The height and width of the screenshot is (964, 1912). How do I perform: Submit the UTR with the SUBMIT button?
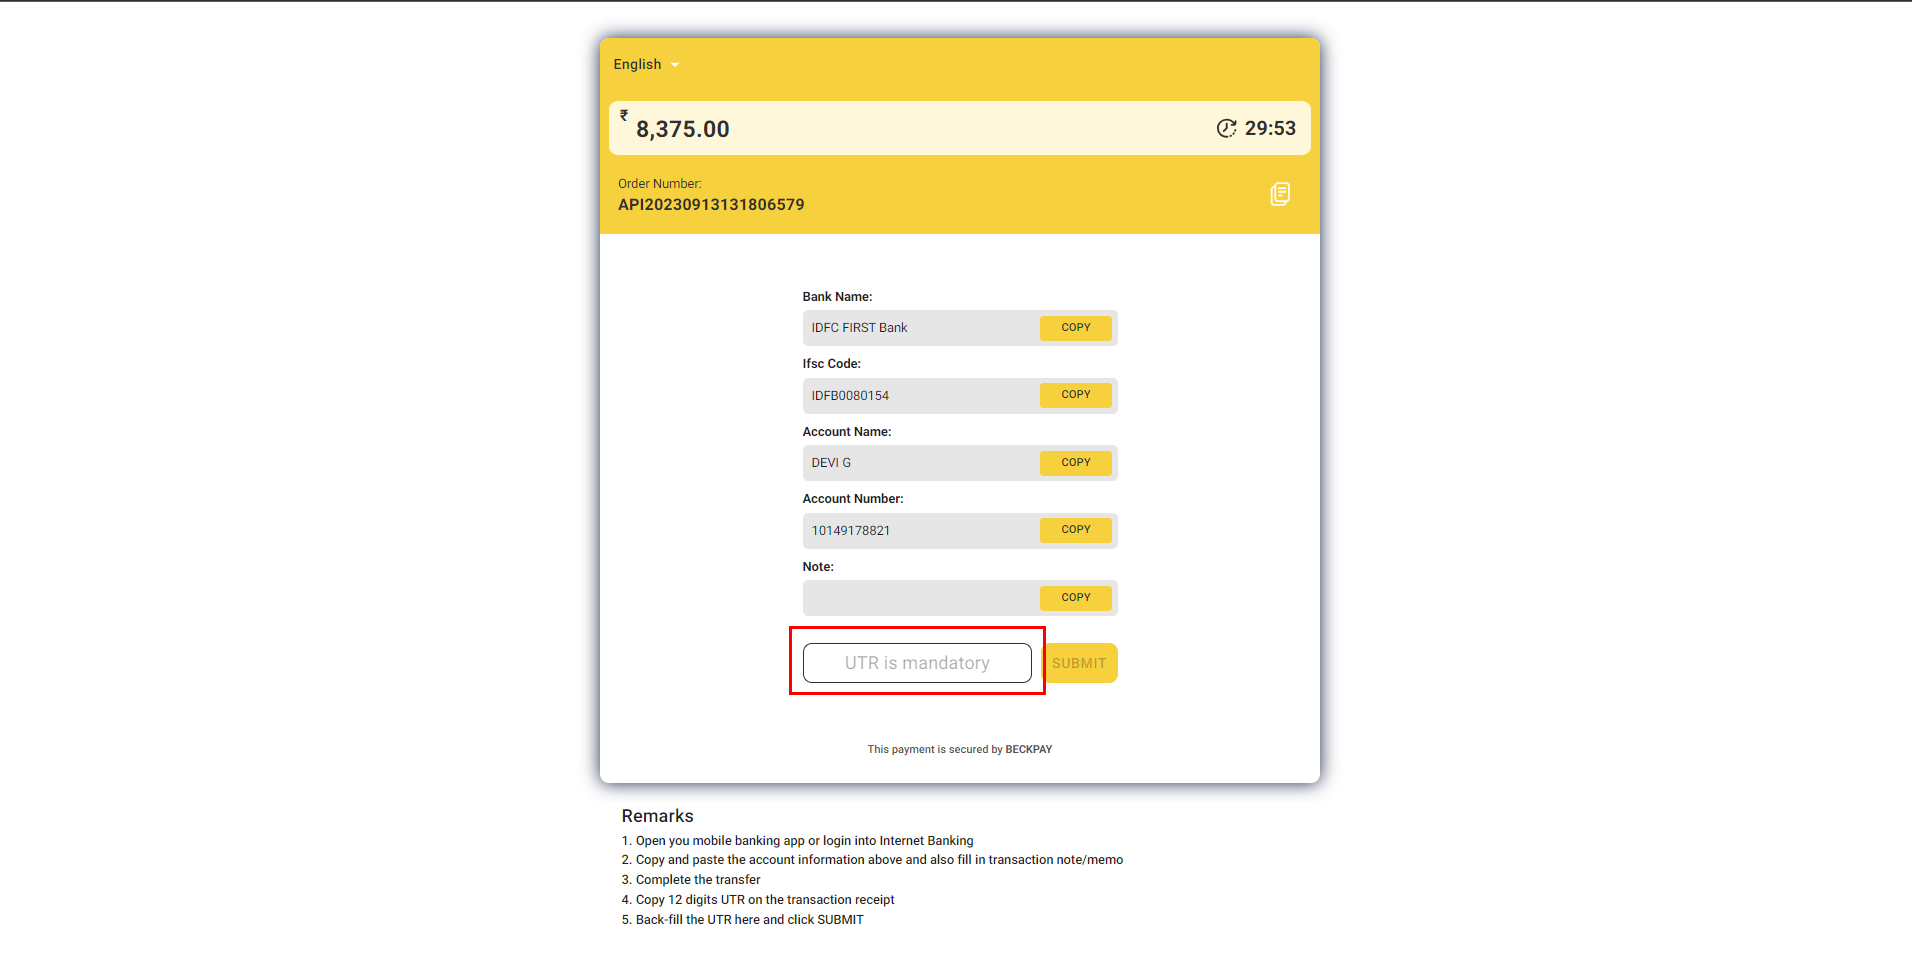(1079, 663)
